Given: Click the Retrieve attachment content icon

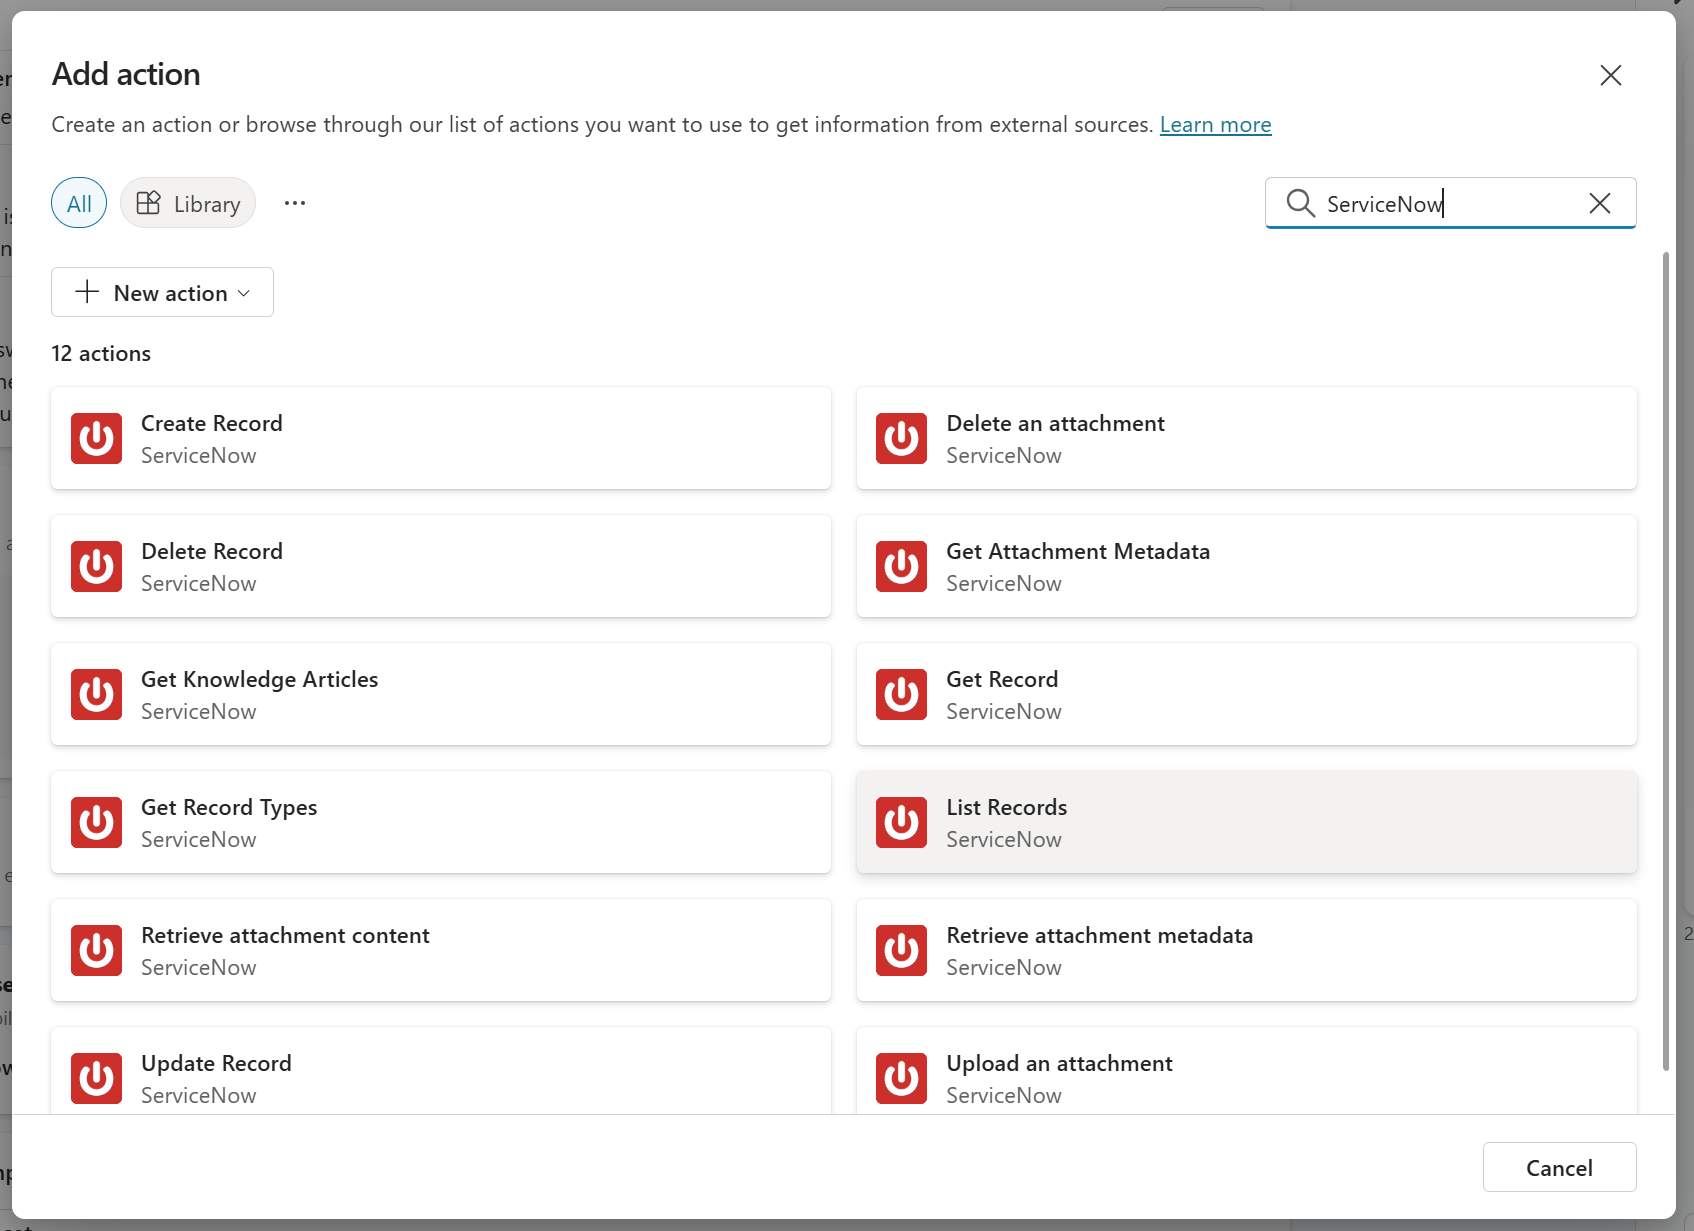Looking at the screenshot, I should (x=96, y=950).
